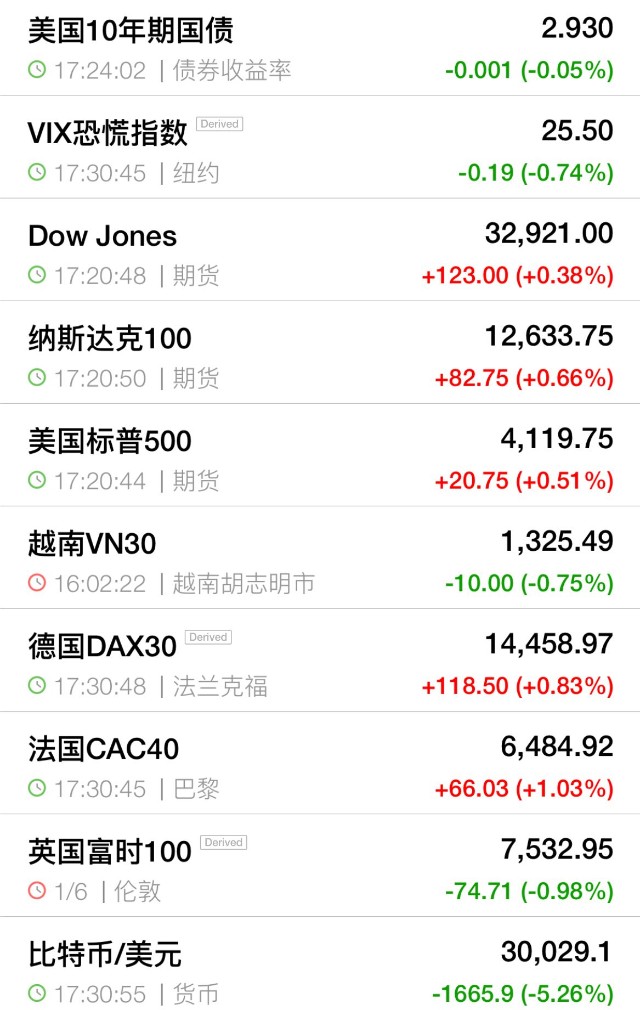Screen dimensions: 640x1010
Task: Click the green clock icon beside 17:24:02
Action: tap(37, 70)
